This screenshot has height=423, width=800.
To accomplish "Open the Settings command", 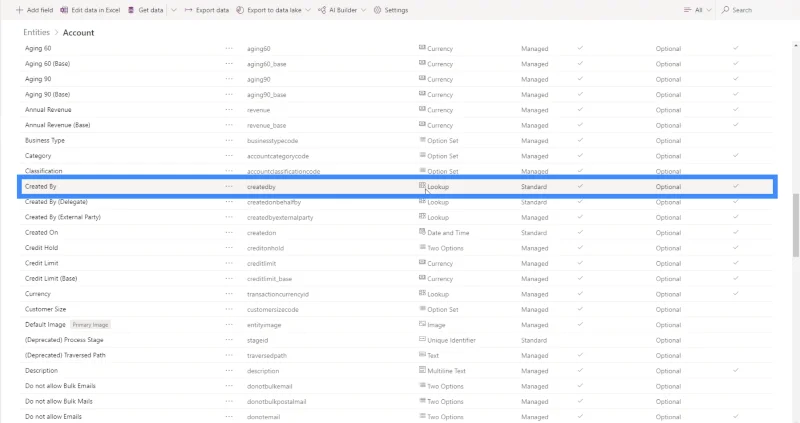I will (391, 10).
